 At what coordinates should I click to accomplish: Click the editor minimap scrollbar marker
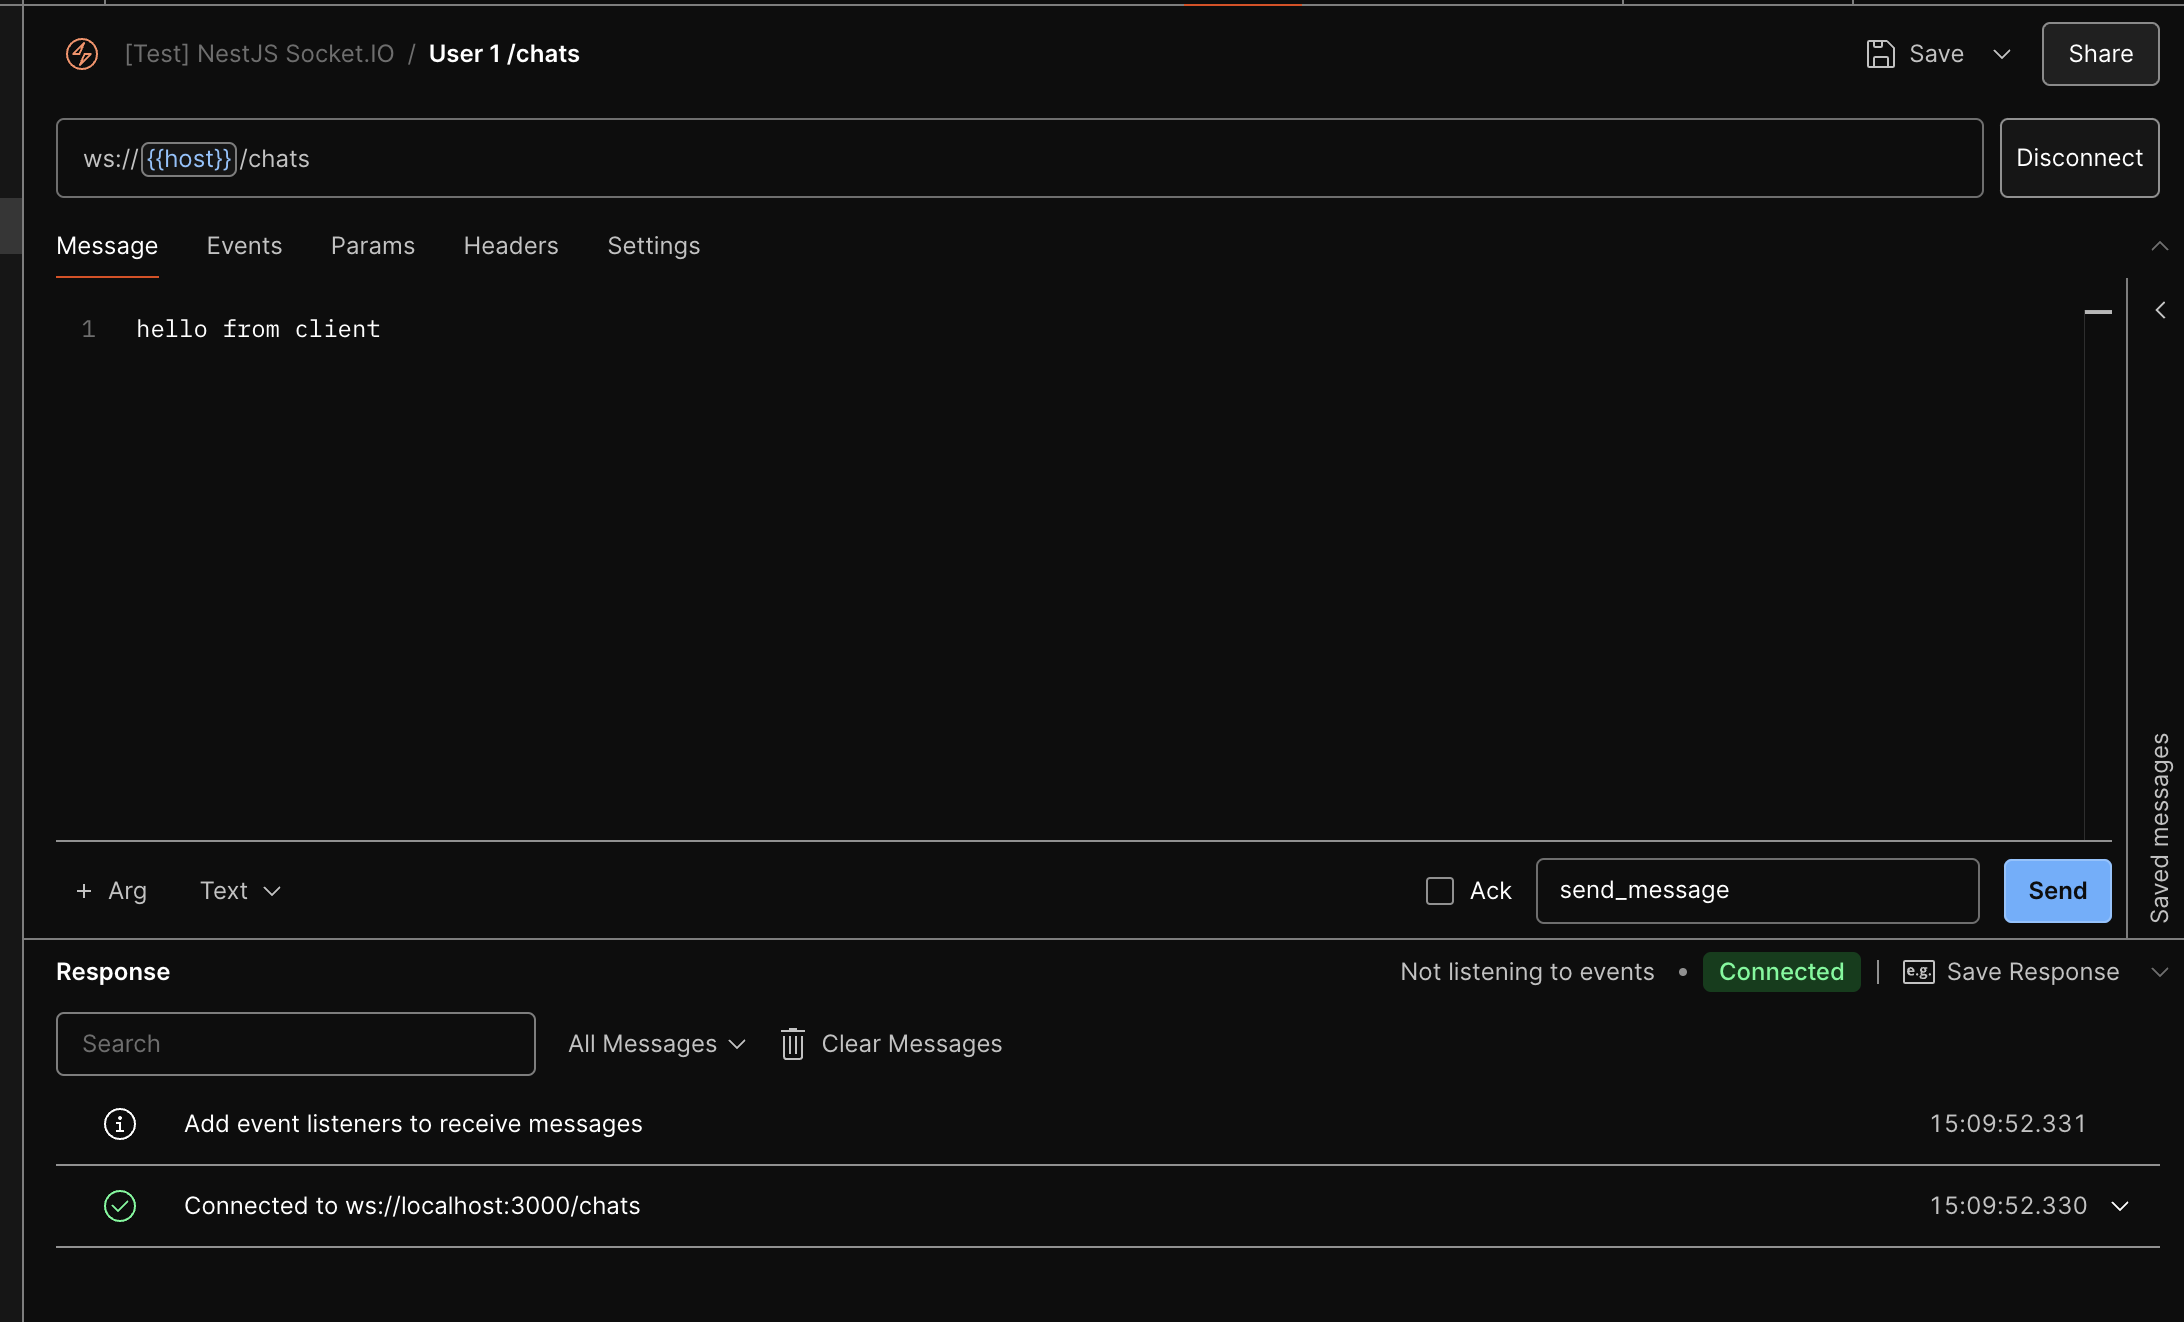(2098, 313)
